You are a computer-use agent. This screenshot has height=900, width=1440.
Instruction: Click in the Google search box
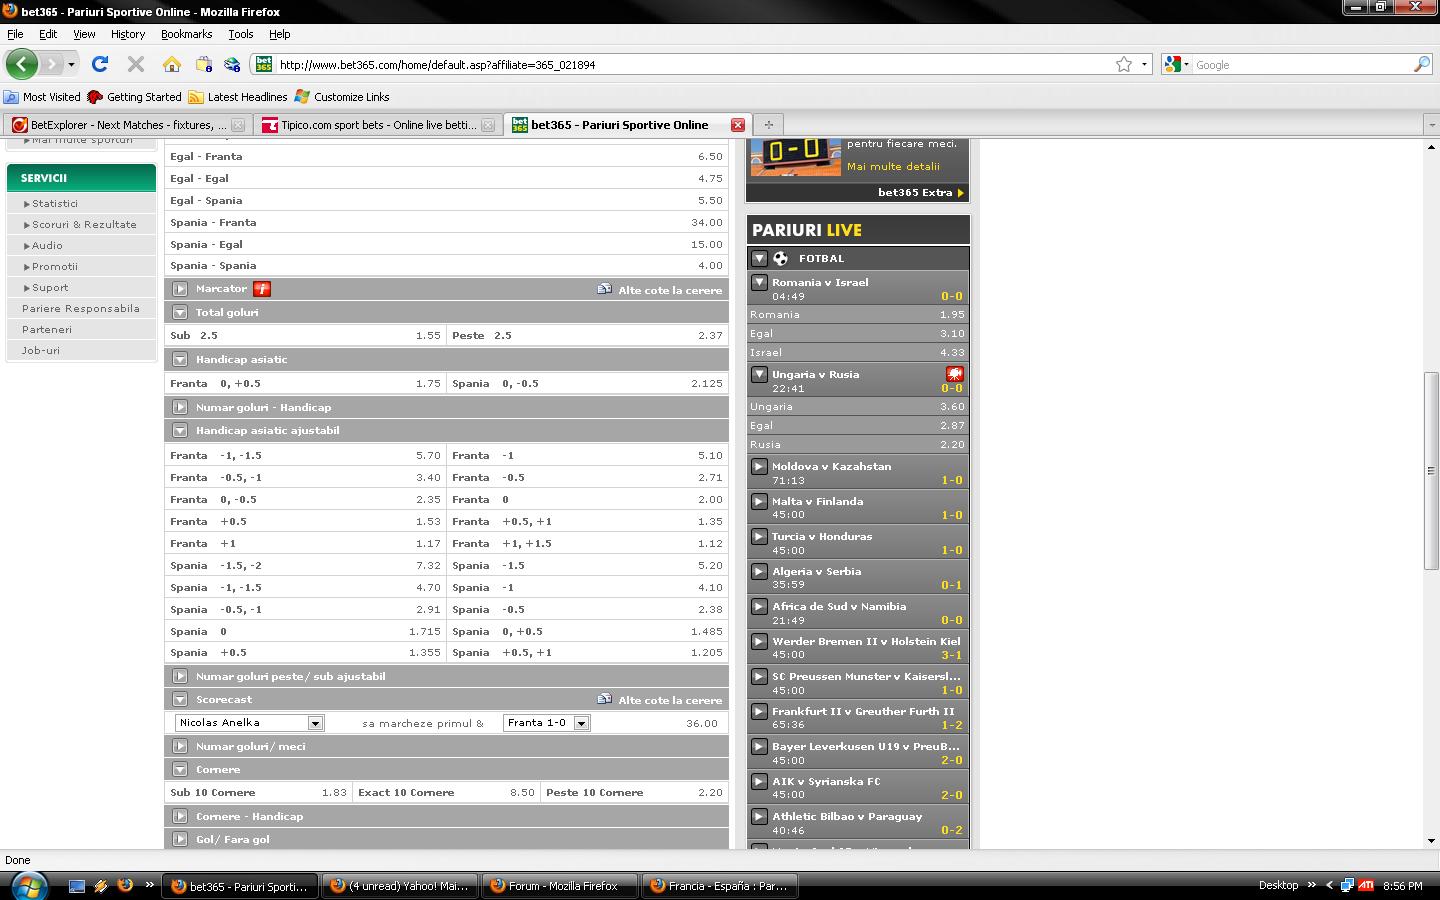coord(1302,64)
